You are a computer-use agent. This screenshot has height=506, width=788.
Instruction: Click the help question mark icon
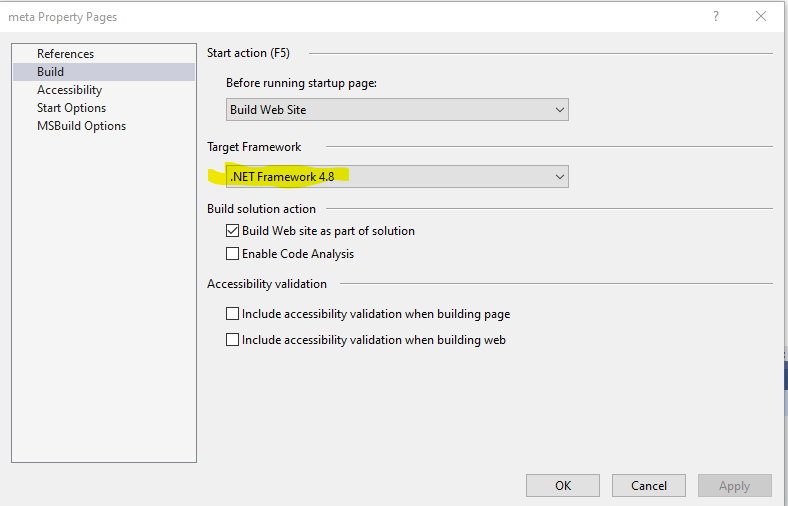click(716, 17)
